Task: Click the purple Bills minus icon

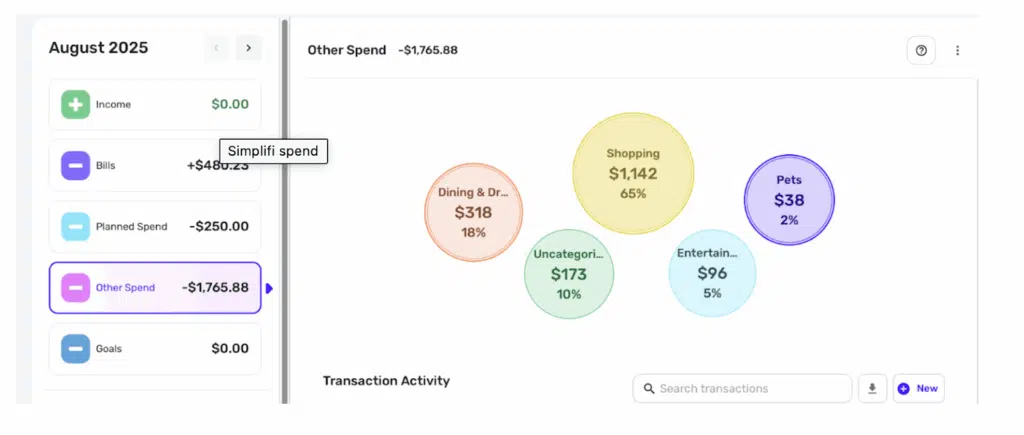Action: point(76,166)
